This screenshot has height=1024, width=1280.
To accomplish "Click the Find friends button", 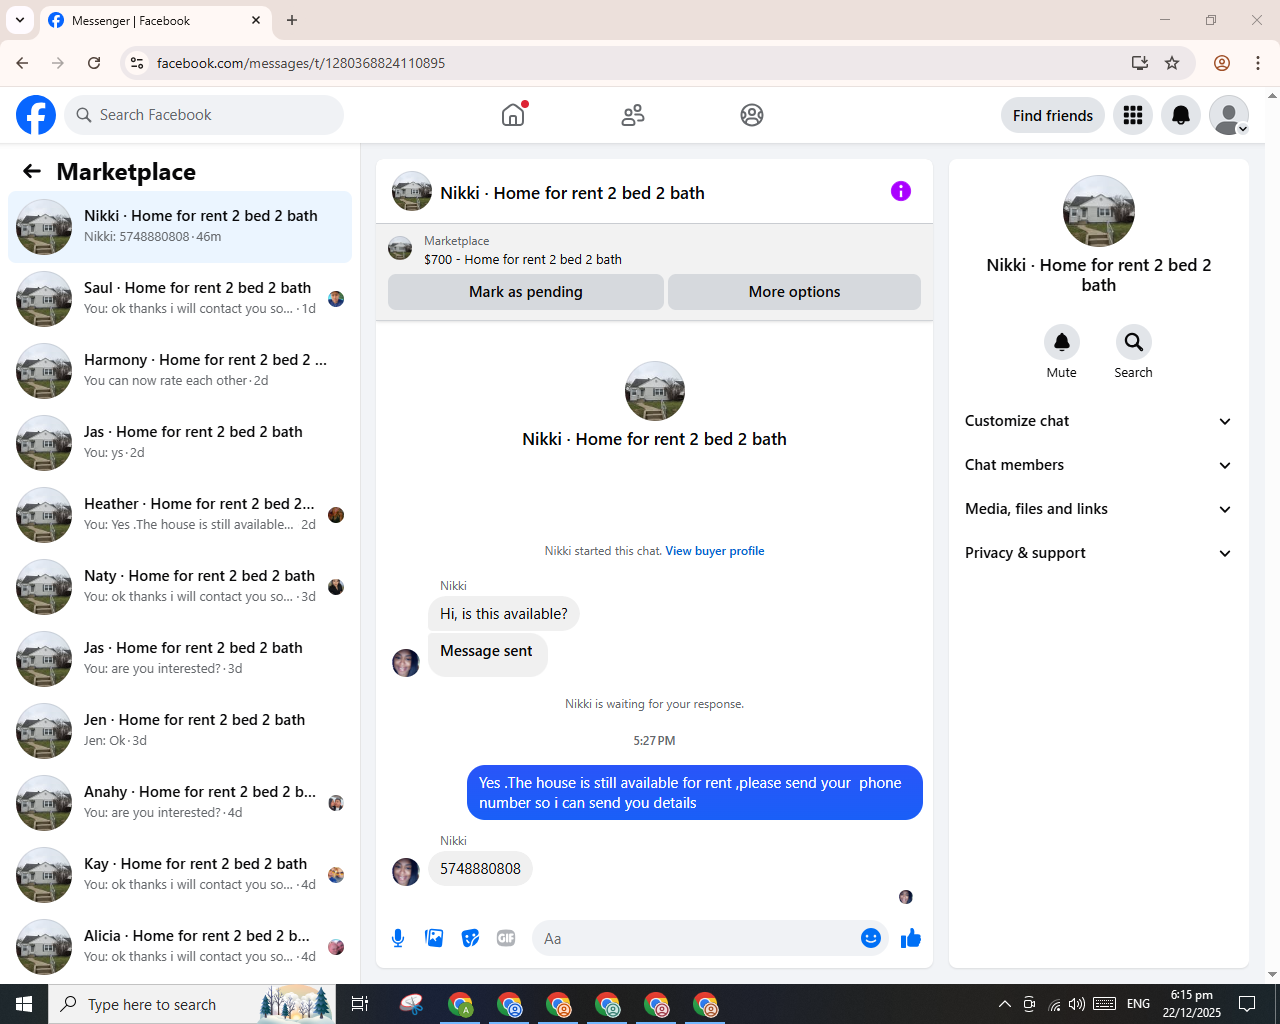I will pos(1053,115).
